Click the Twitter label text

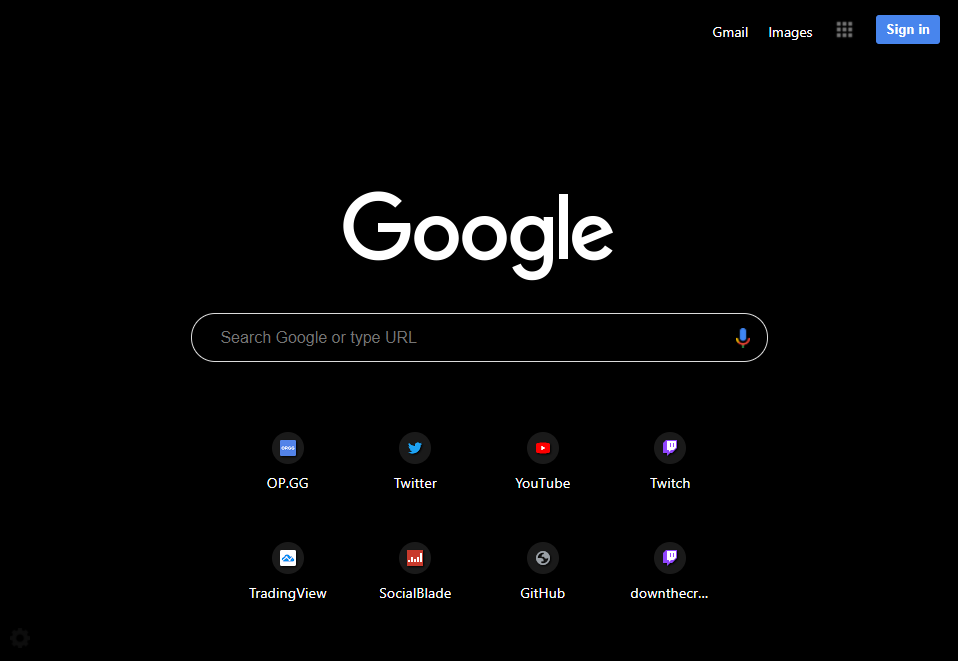click(415, 483)
